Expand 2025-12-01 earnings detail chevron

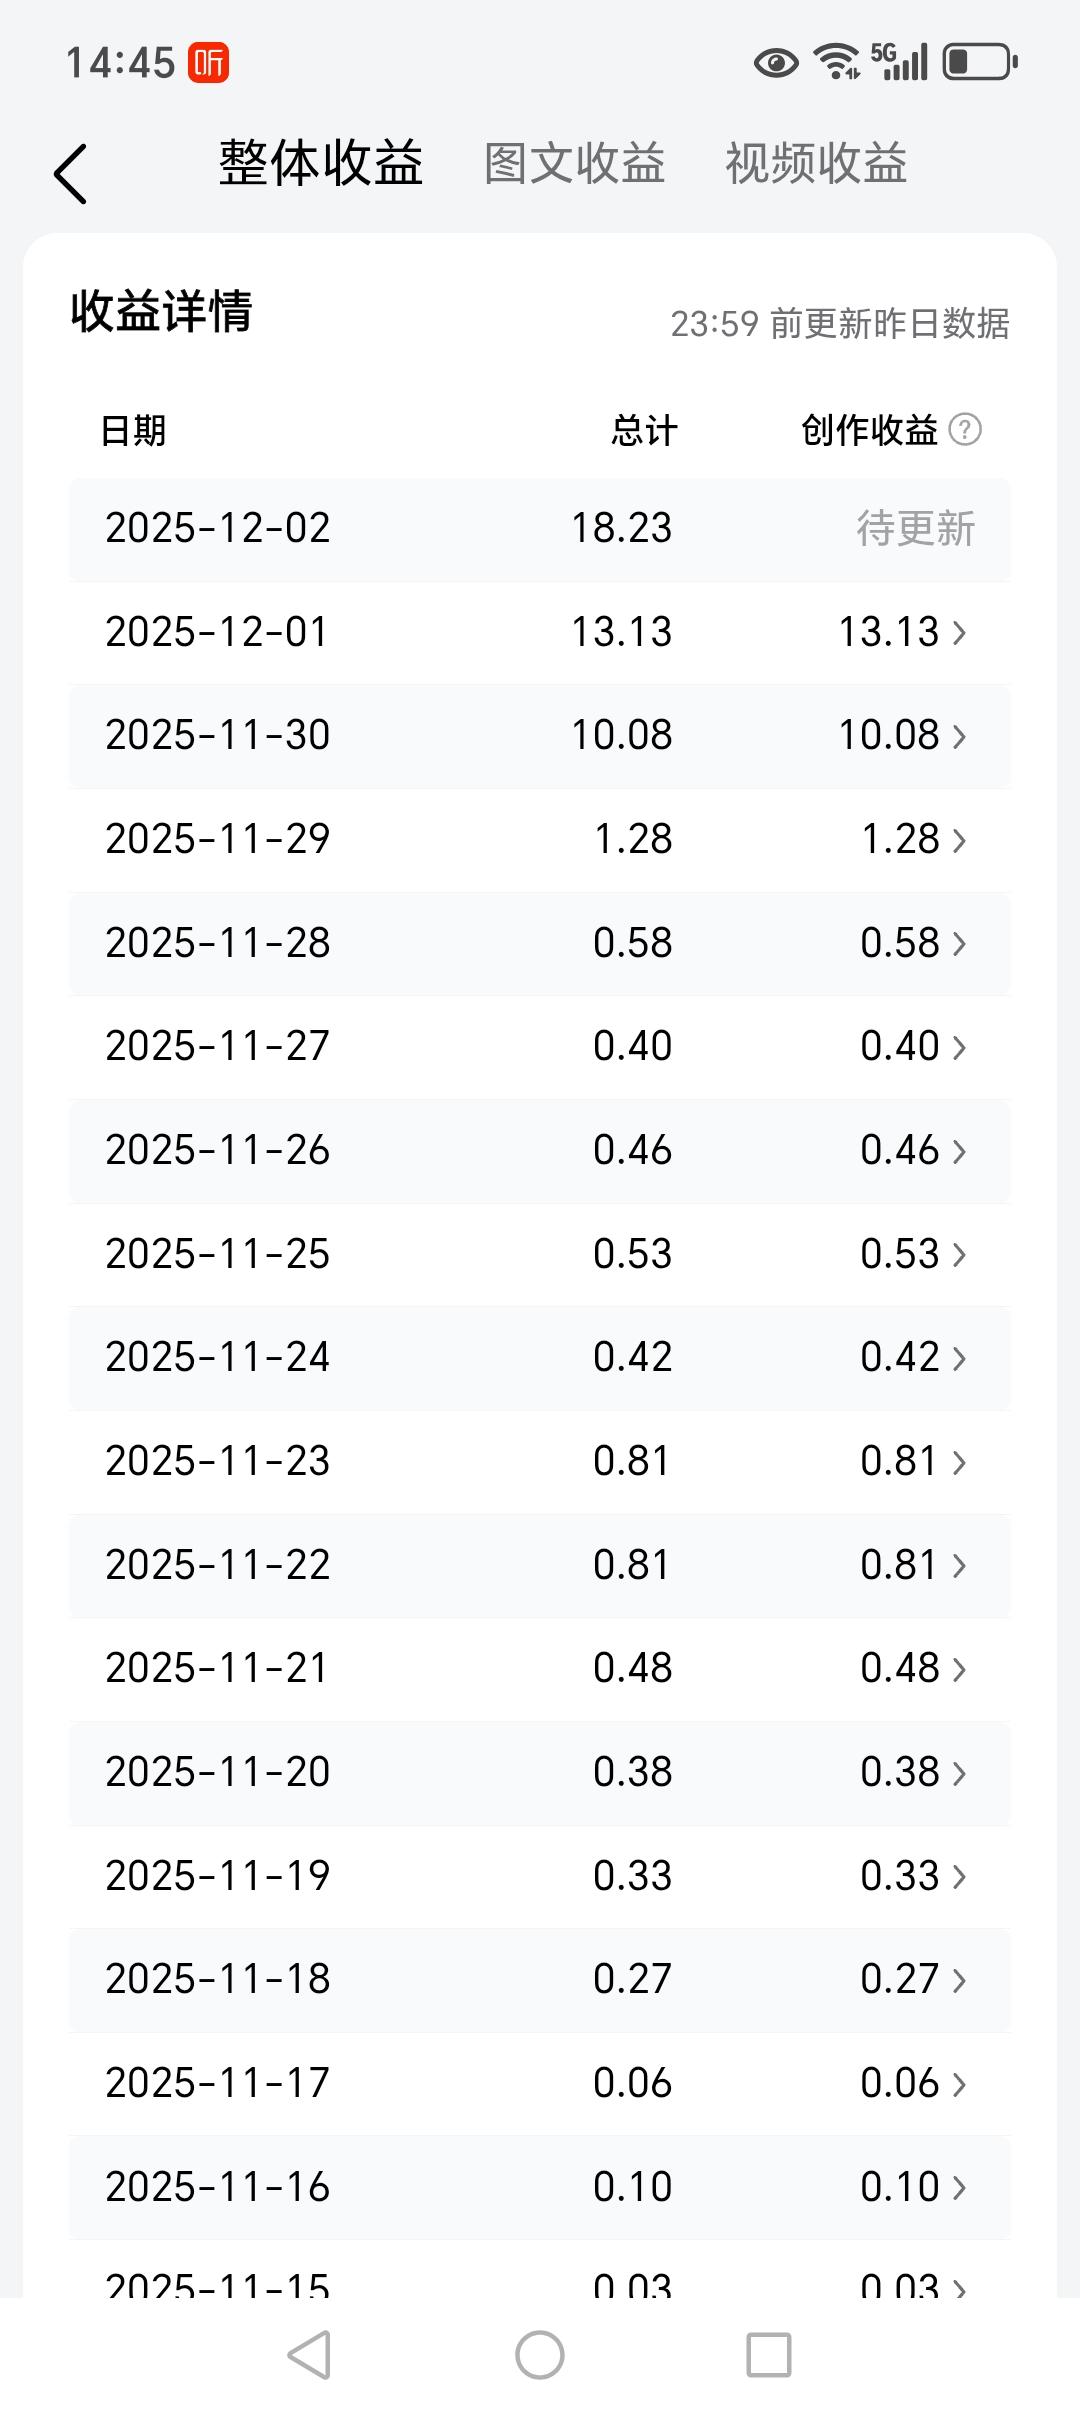959,632
